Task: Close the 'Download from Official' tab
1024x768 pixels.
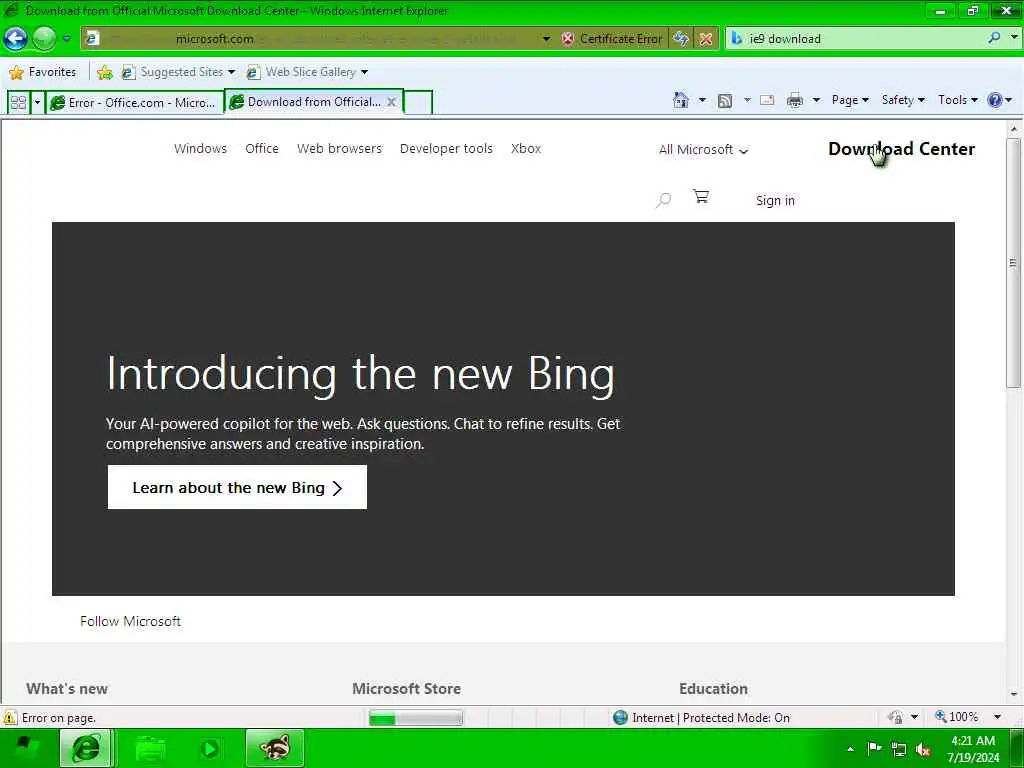Action: (391, 102)
